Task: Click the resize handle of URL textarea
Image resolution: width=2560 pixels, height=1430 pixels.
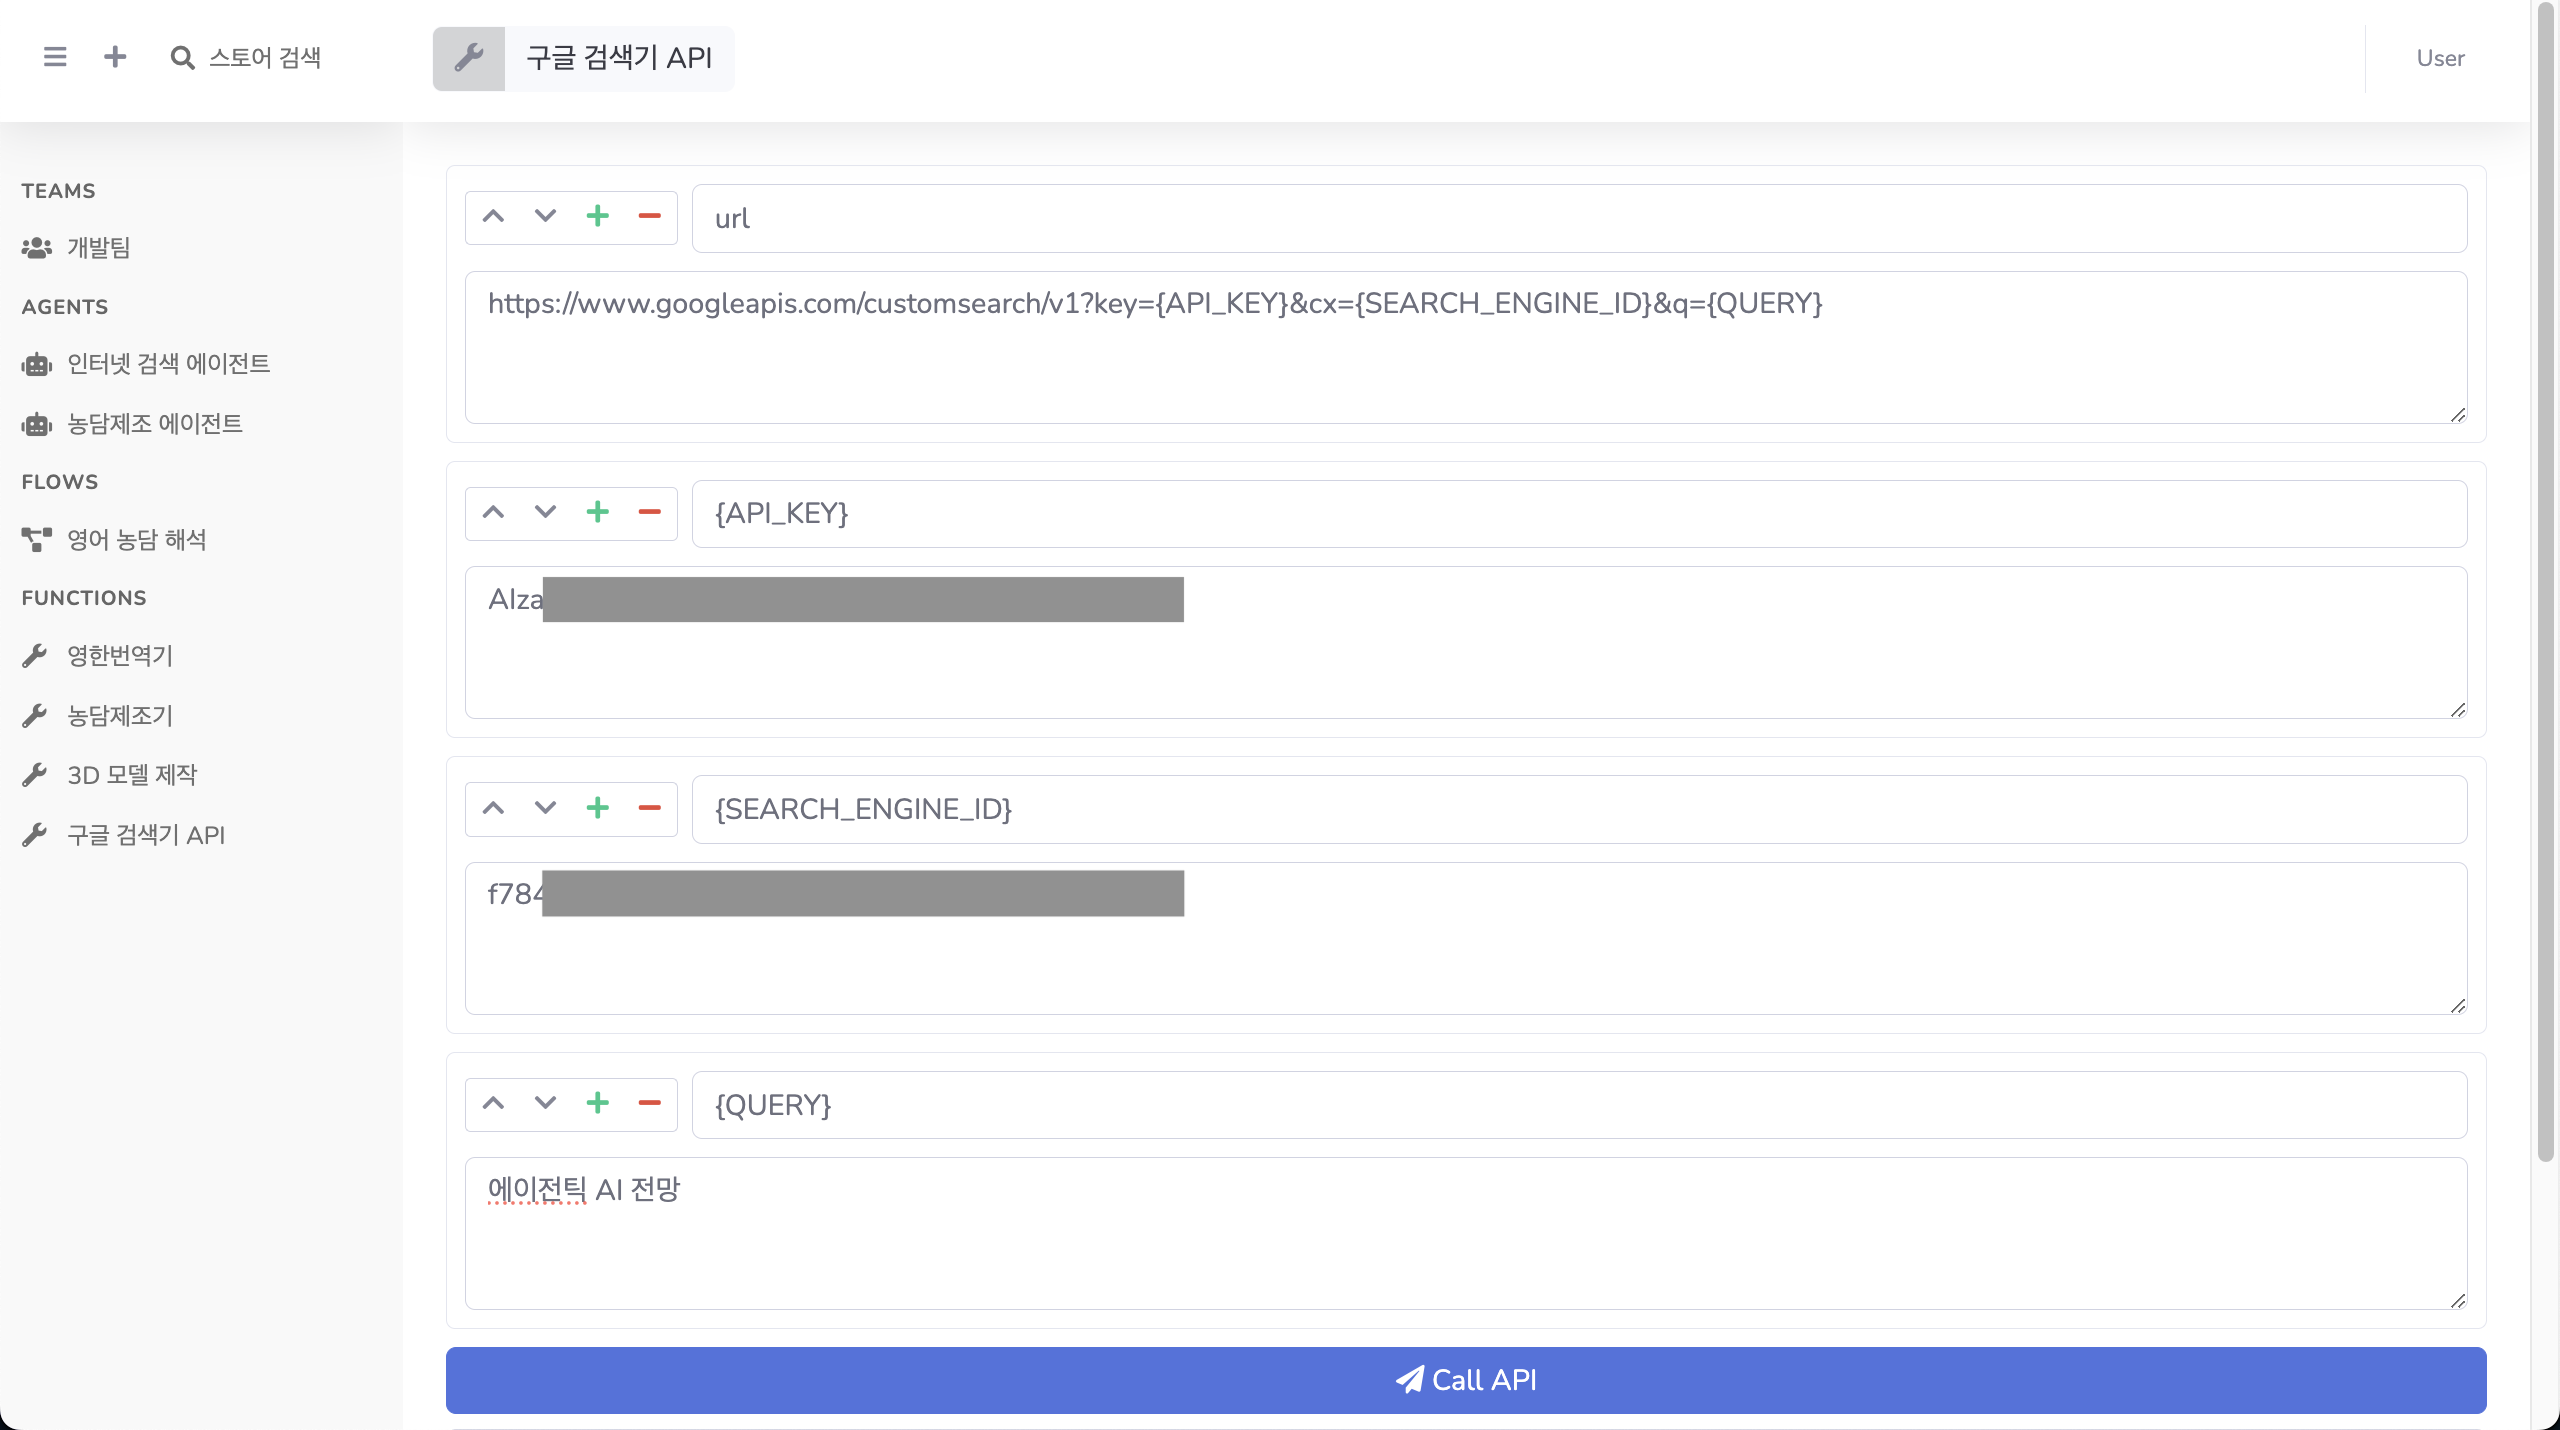Action: point(2458,414)
